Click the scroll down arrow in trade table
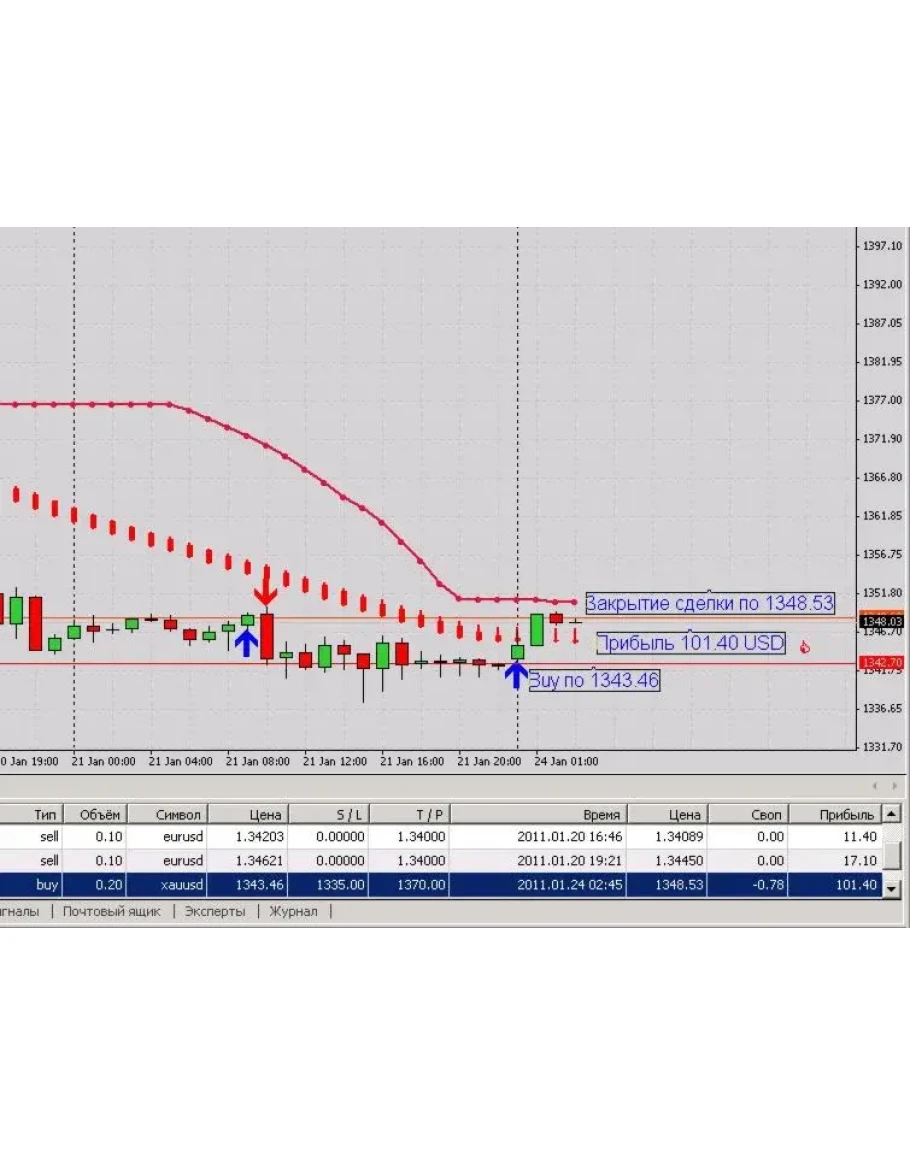Image resolution: width=910 pixels, height=1155 pixels. 891,887
